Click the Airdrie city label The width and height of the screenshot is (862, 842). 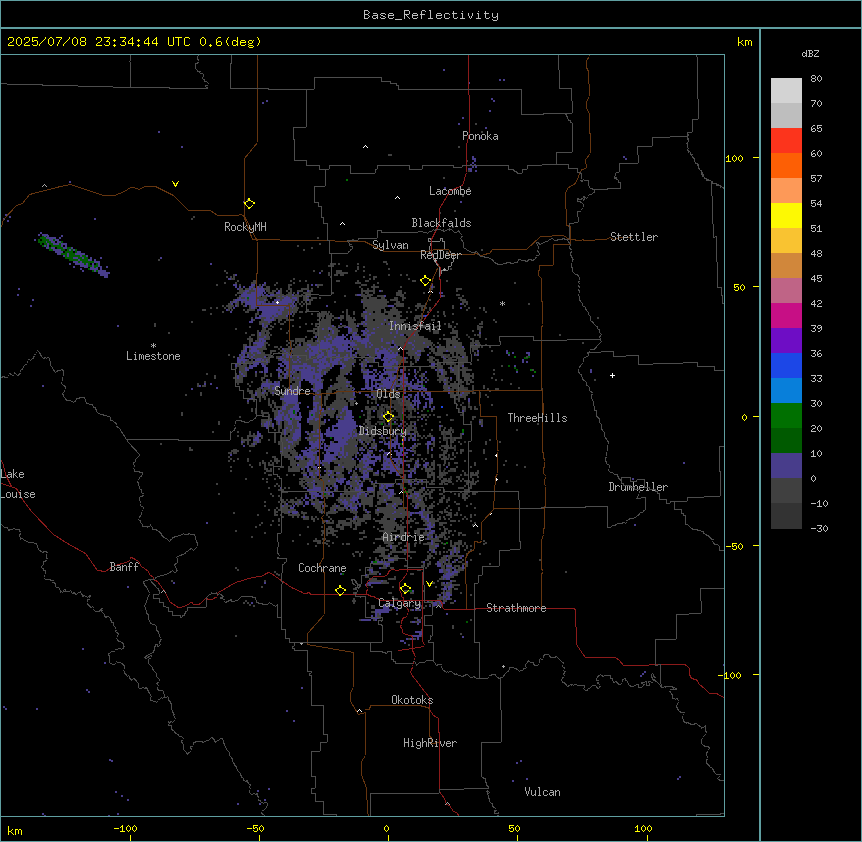point(403,537)
